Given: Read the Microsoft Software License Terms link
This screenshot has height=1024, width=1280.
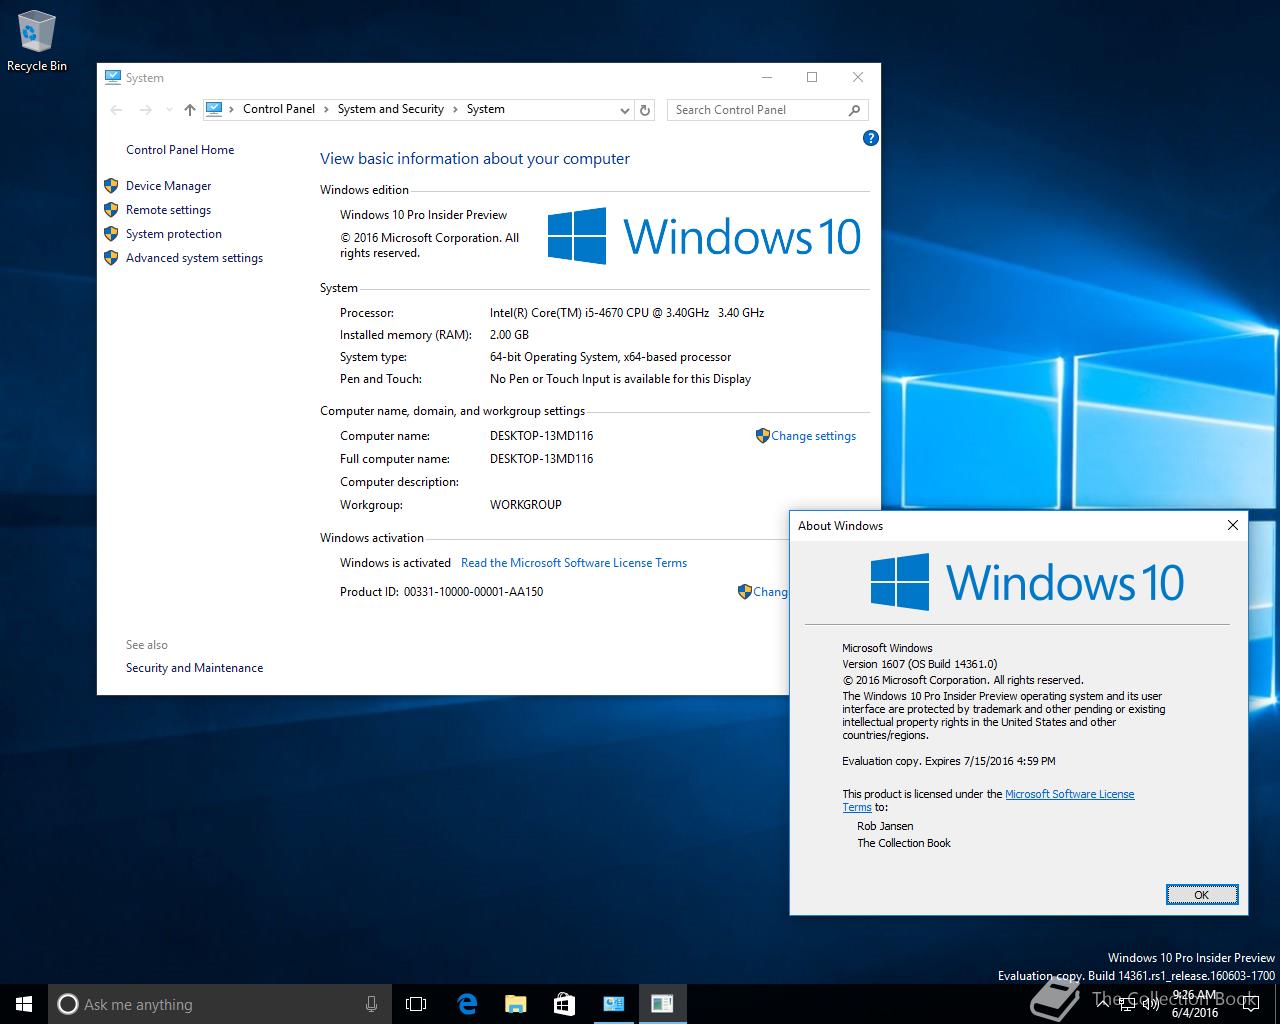Looking at the screenshot, I should click(x=574, y=563).
